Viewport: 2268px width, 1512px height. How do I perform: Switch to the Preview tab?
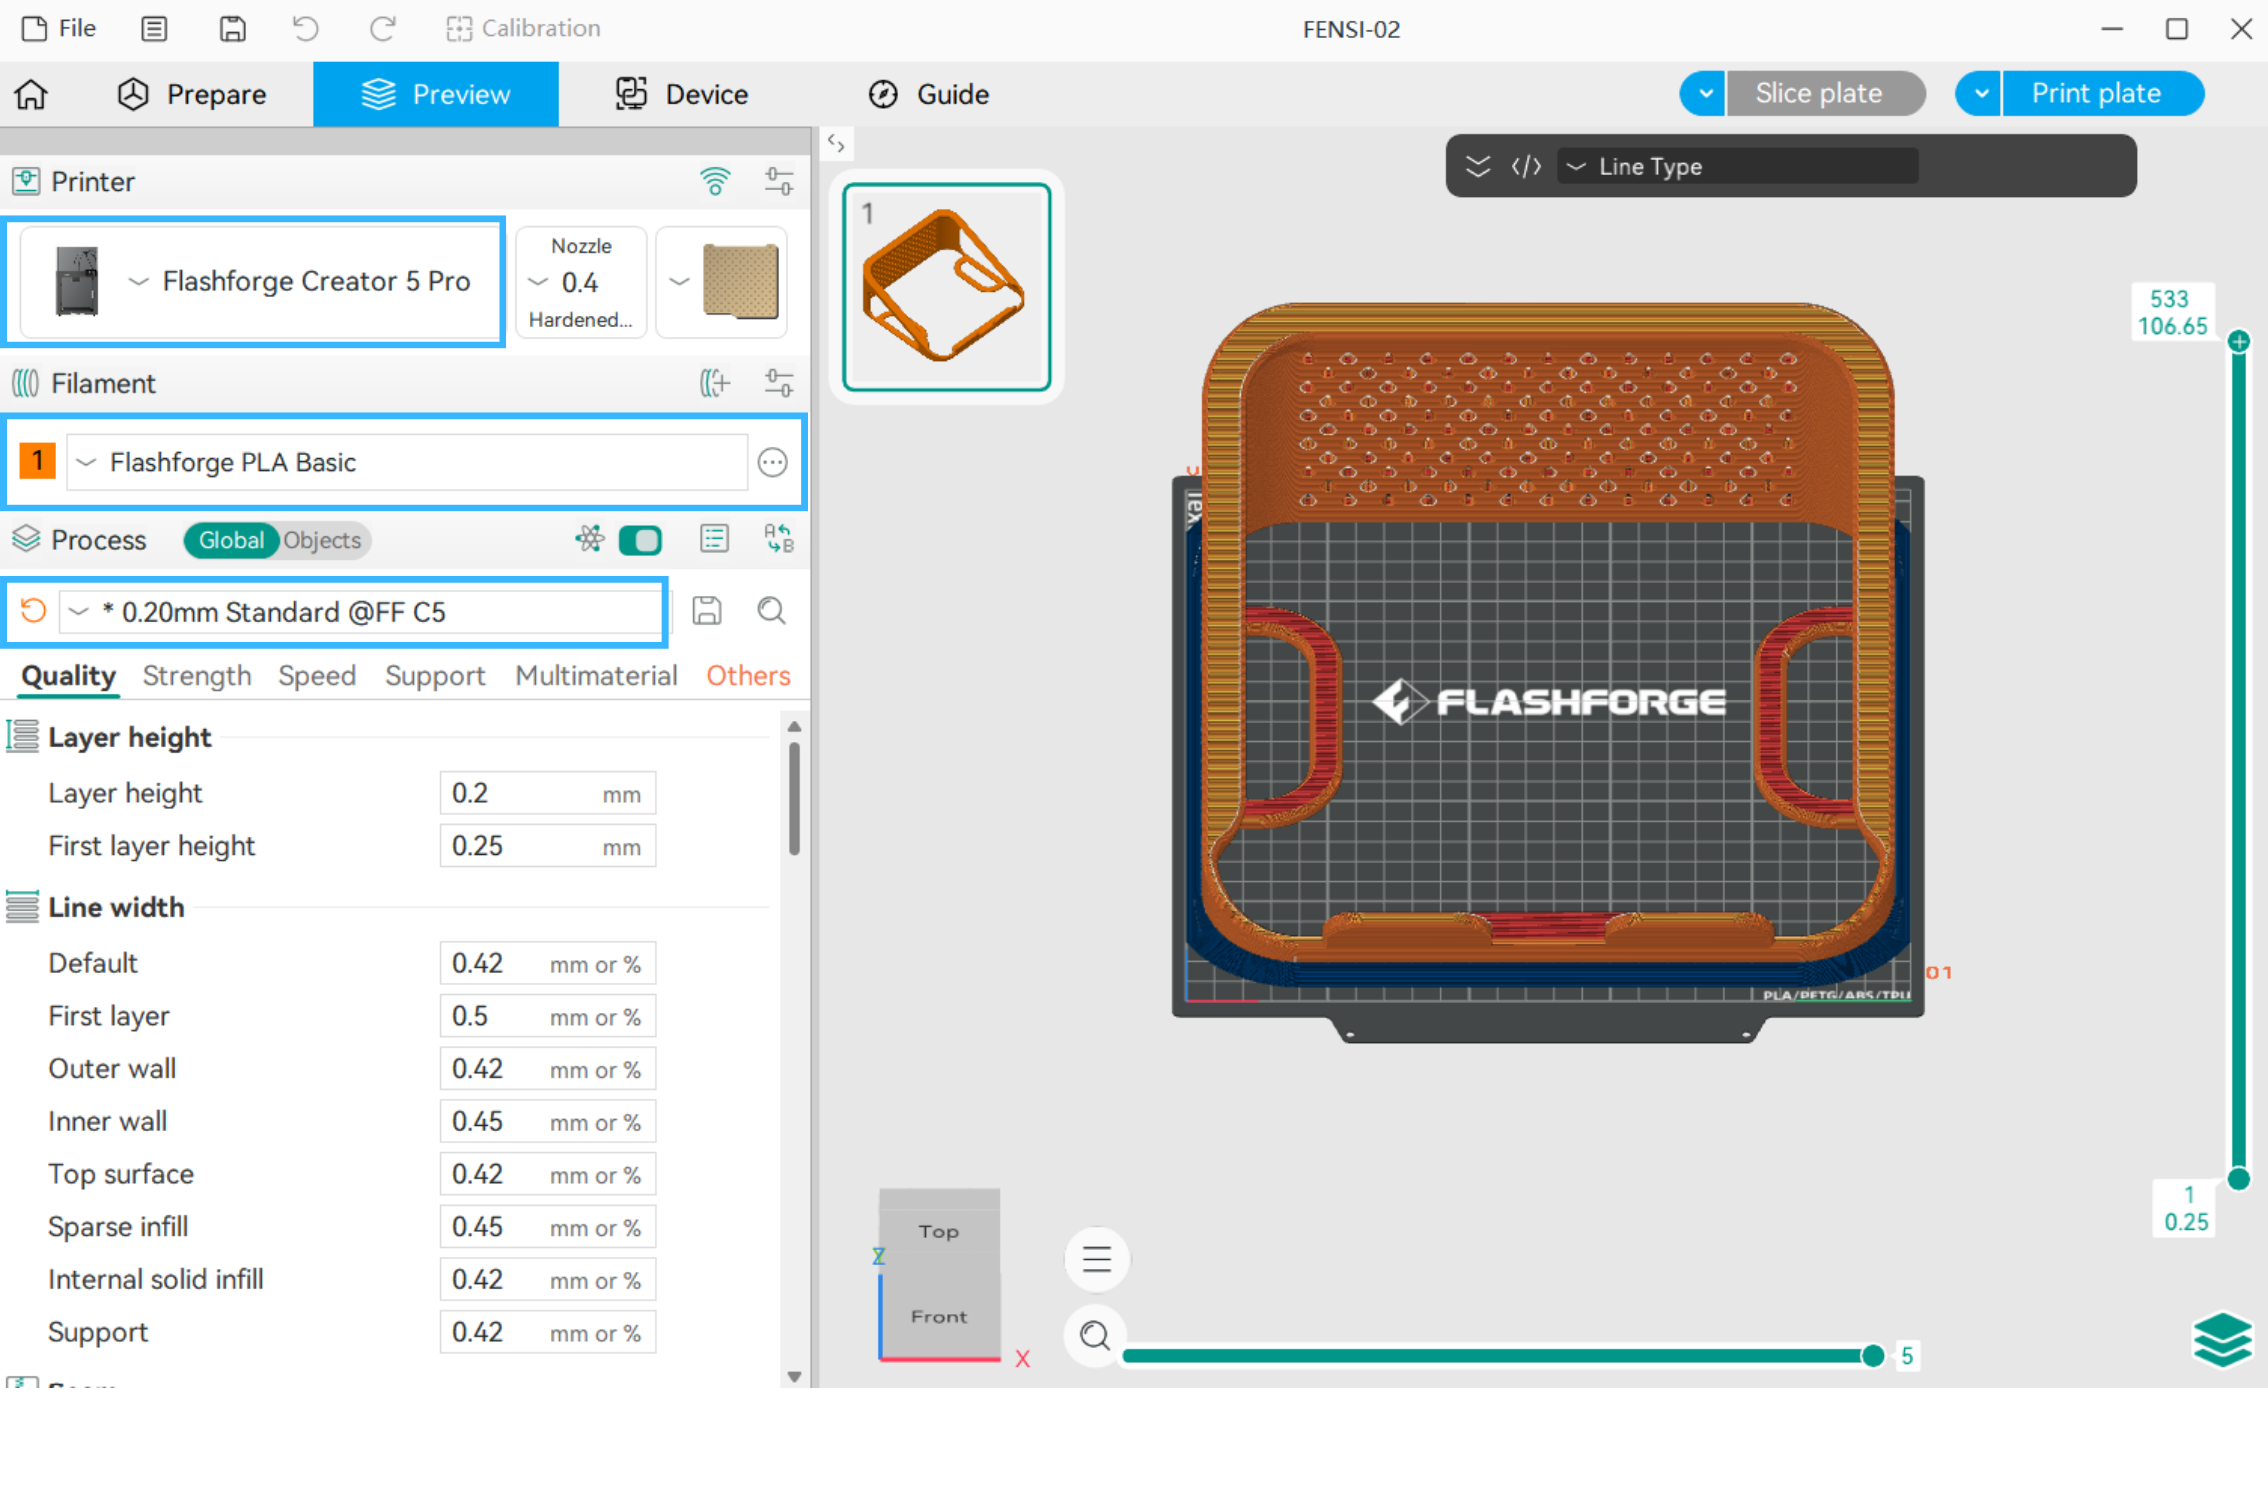(x=436, y=94)
